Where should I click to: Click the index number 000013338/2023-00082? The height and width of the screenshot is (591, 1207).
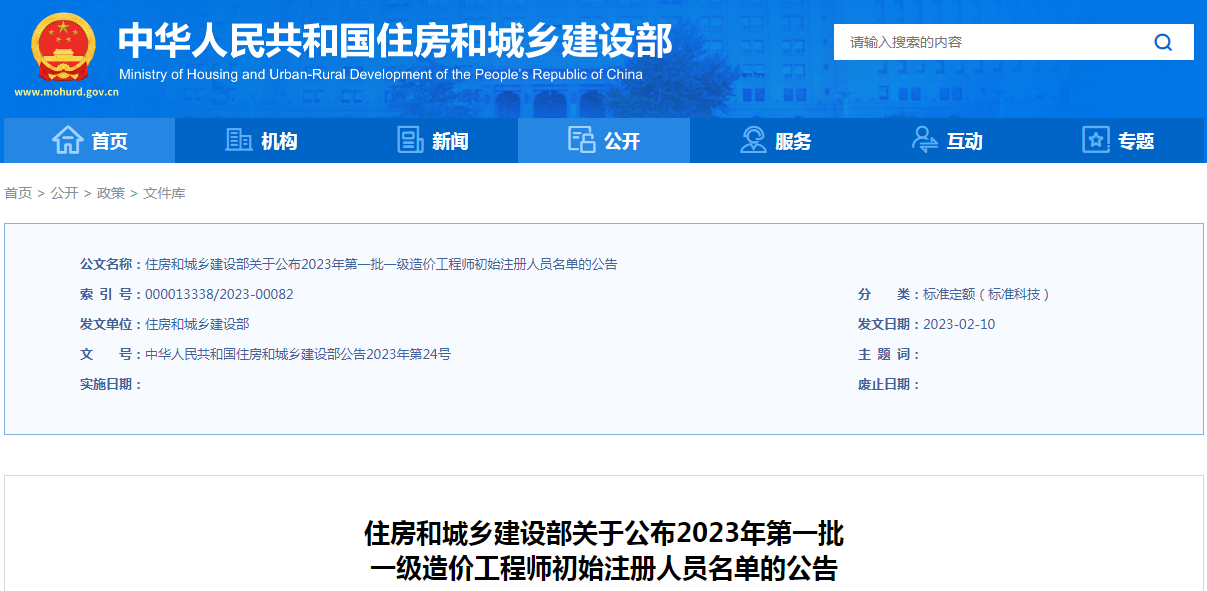[x=219, y=295]
